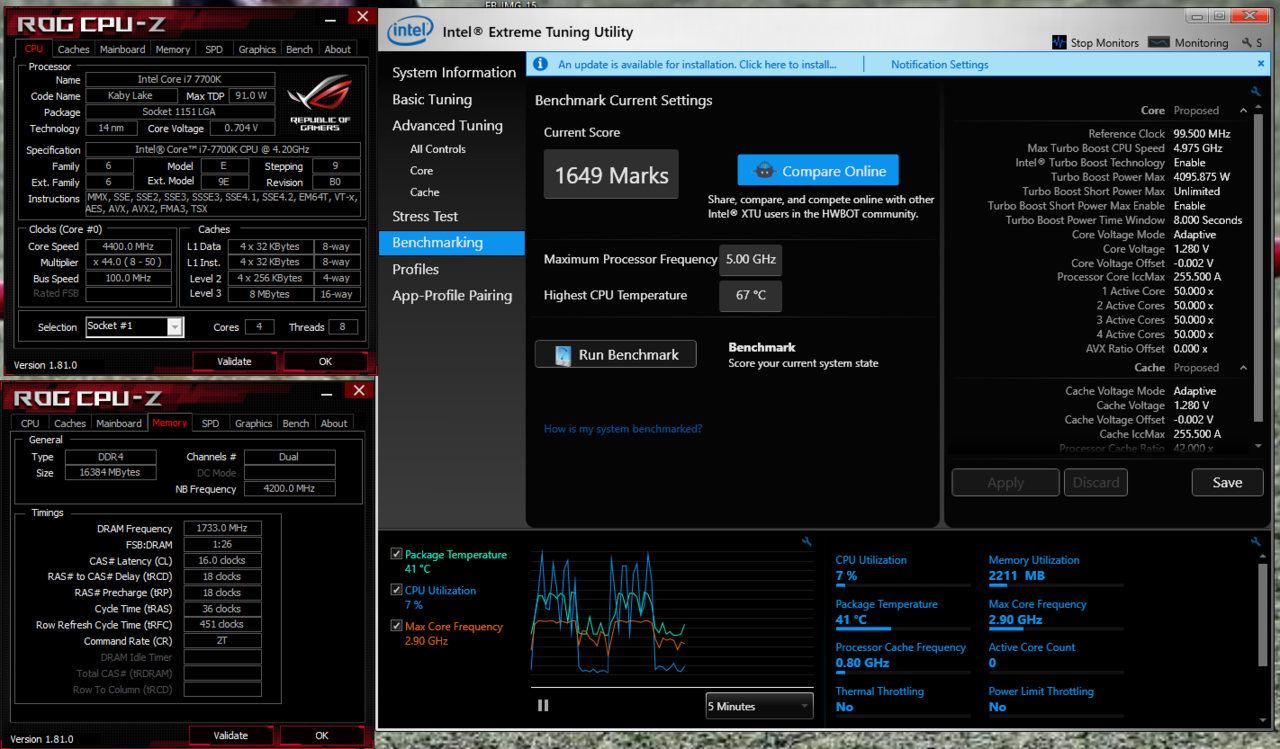The image size is (1280, 749).
Task: Click the wrench icon above the monitoring graph
Action: point(807,542)
